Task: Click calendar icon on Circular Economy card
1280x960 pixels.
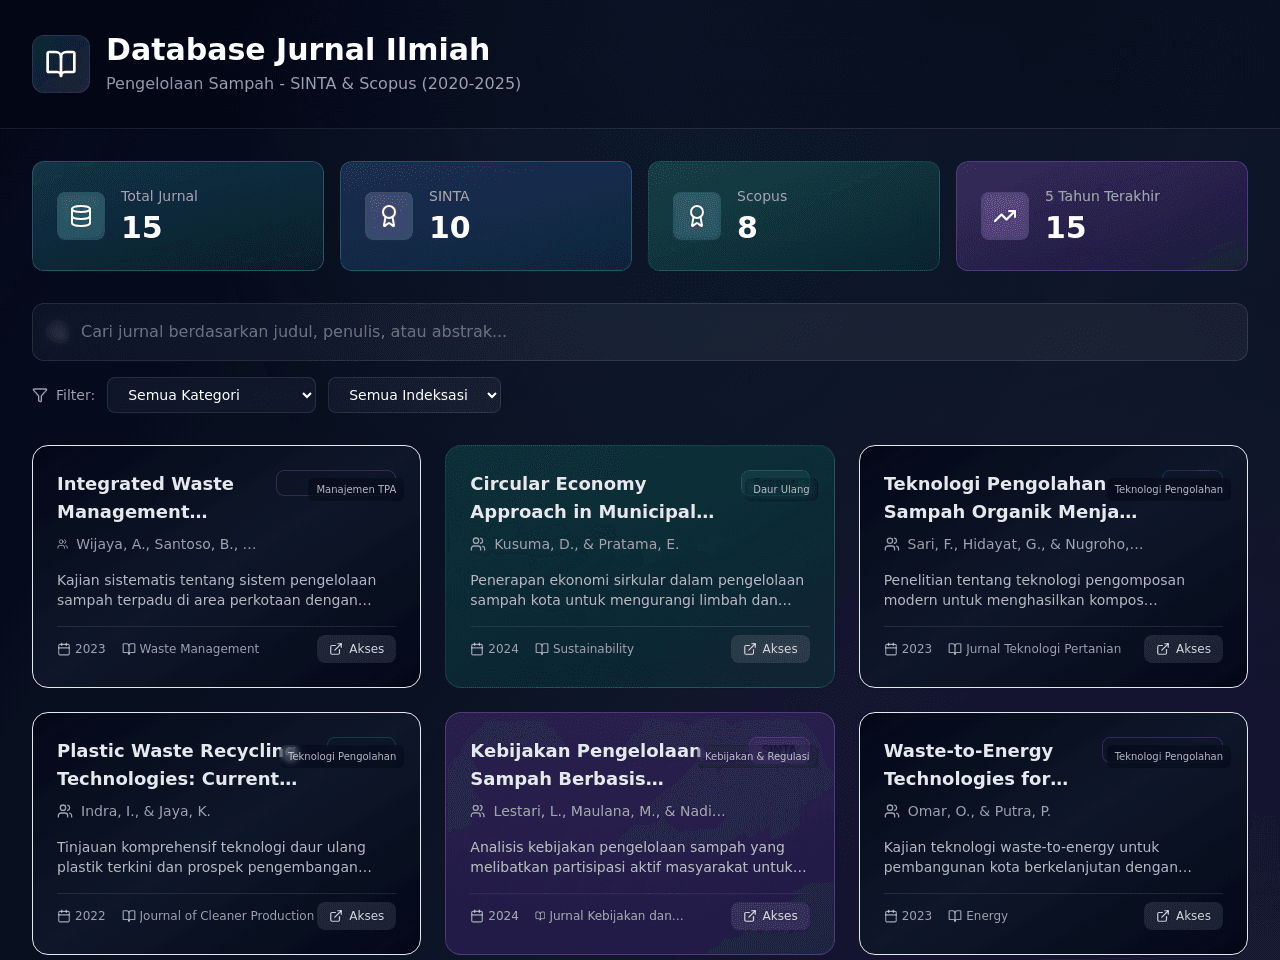Action: [477, 649]
